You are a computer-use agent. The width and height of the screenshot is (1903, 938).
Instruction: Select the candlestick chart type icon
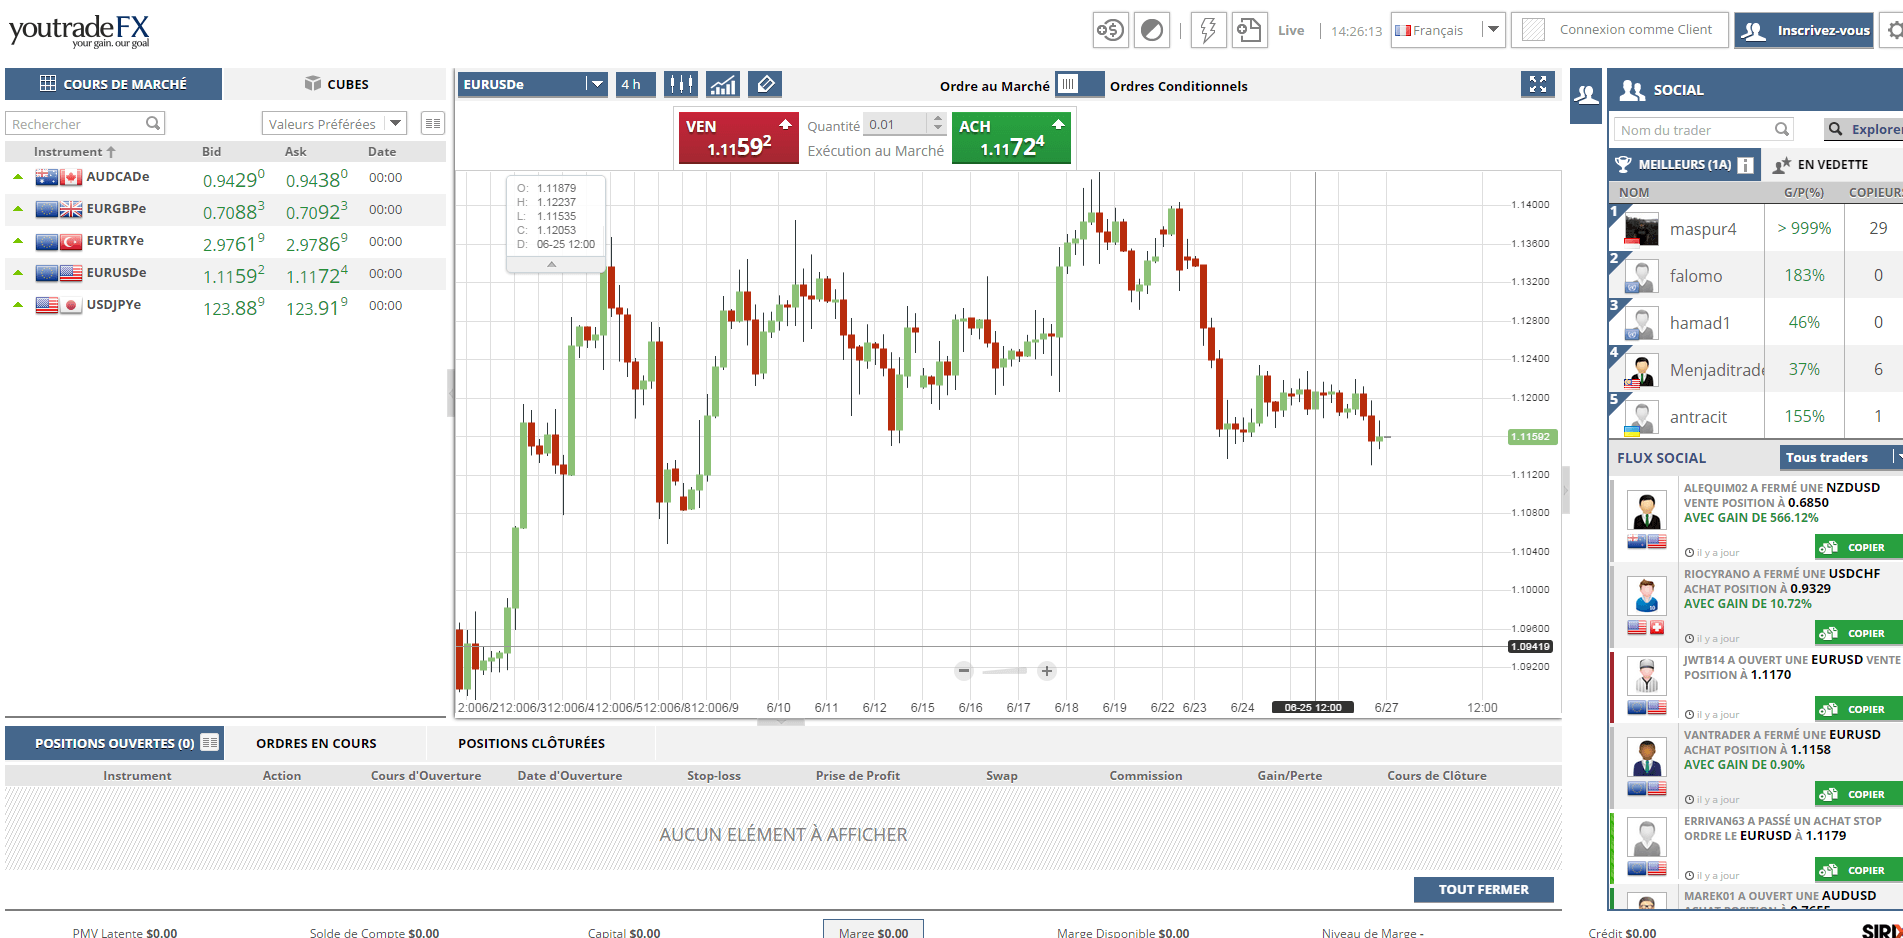pyautogui.click(x=681, y=84)
